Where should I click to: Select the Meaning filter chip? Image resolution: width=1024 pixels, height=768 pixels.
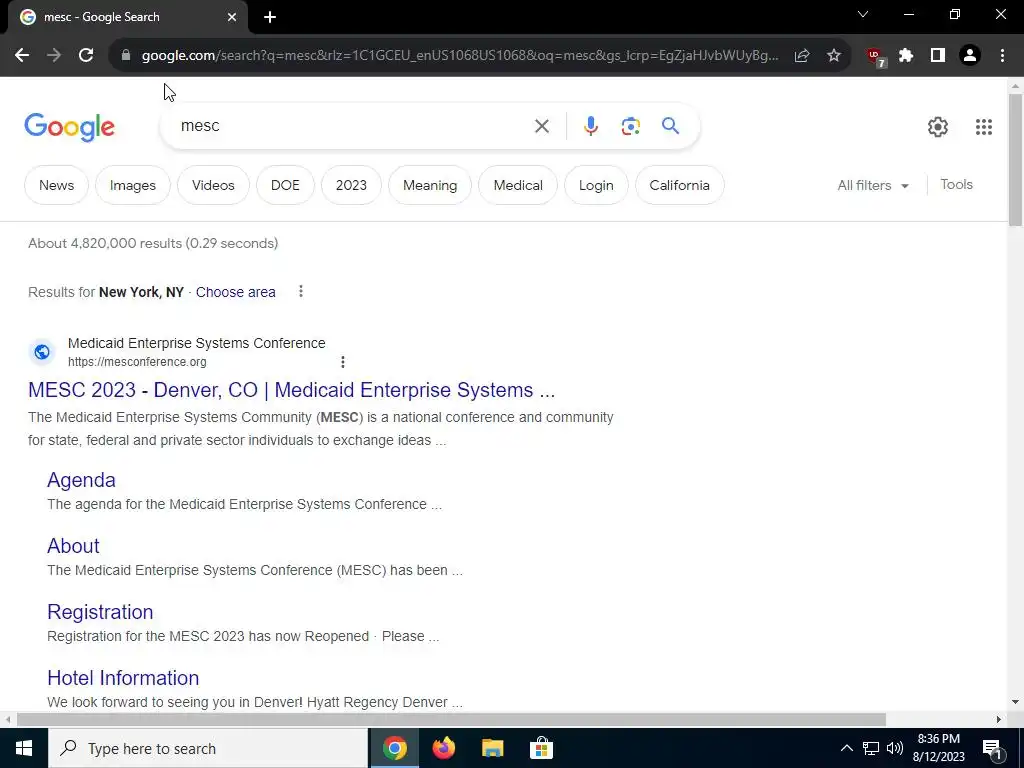coord(430,185)
